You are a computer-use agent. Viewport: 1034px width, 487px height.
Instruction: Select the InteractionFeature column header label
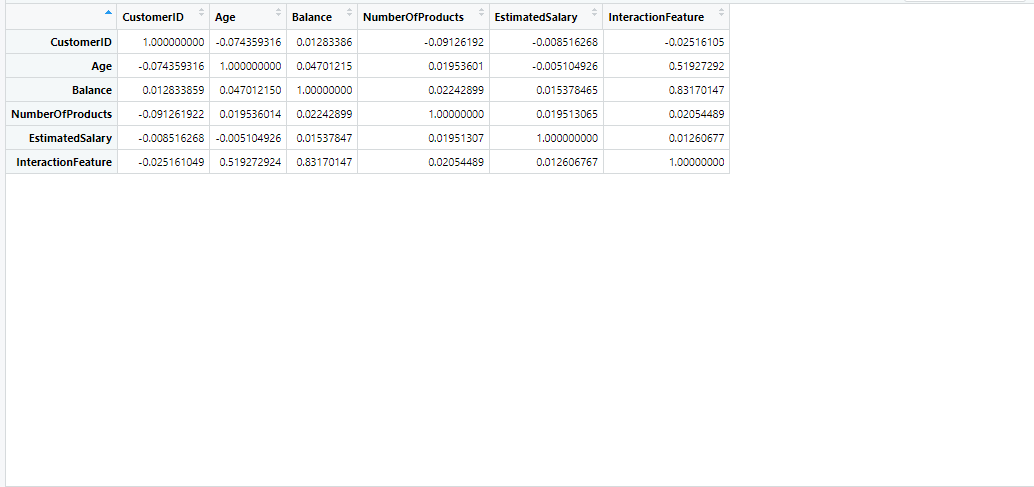[x=656, y=17]
